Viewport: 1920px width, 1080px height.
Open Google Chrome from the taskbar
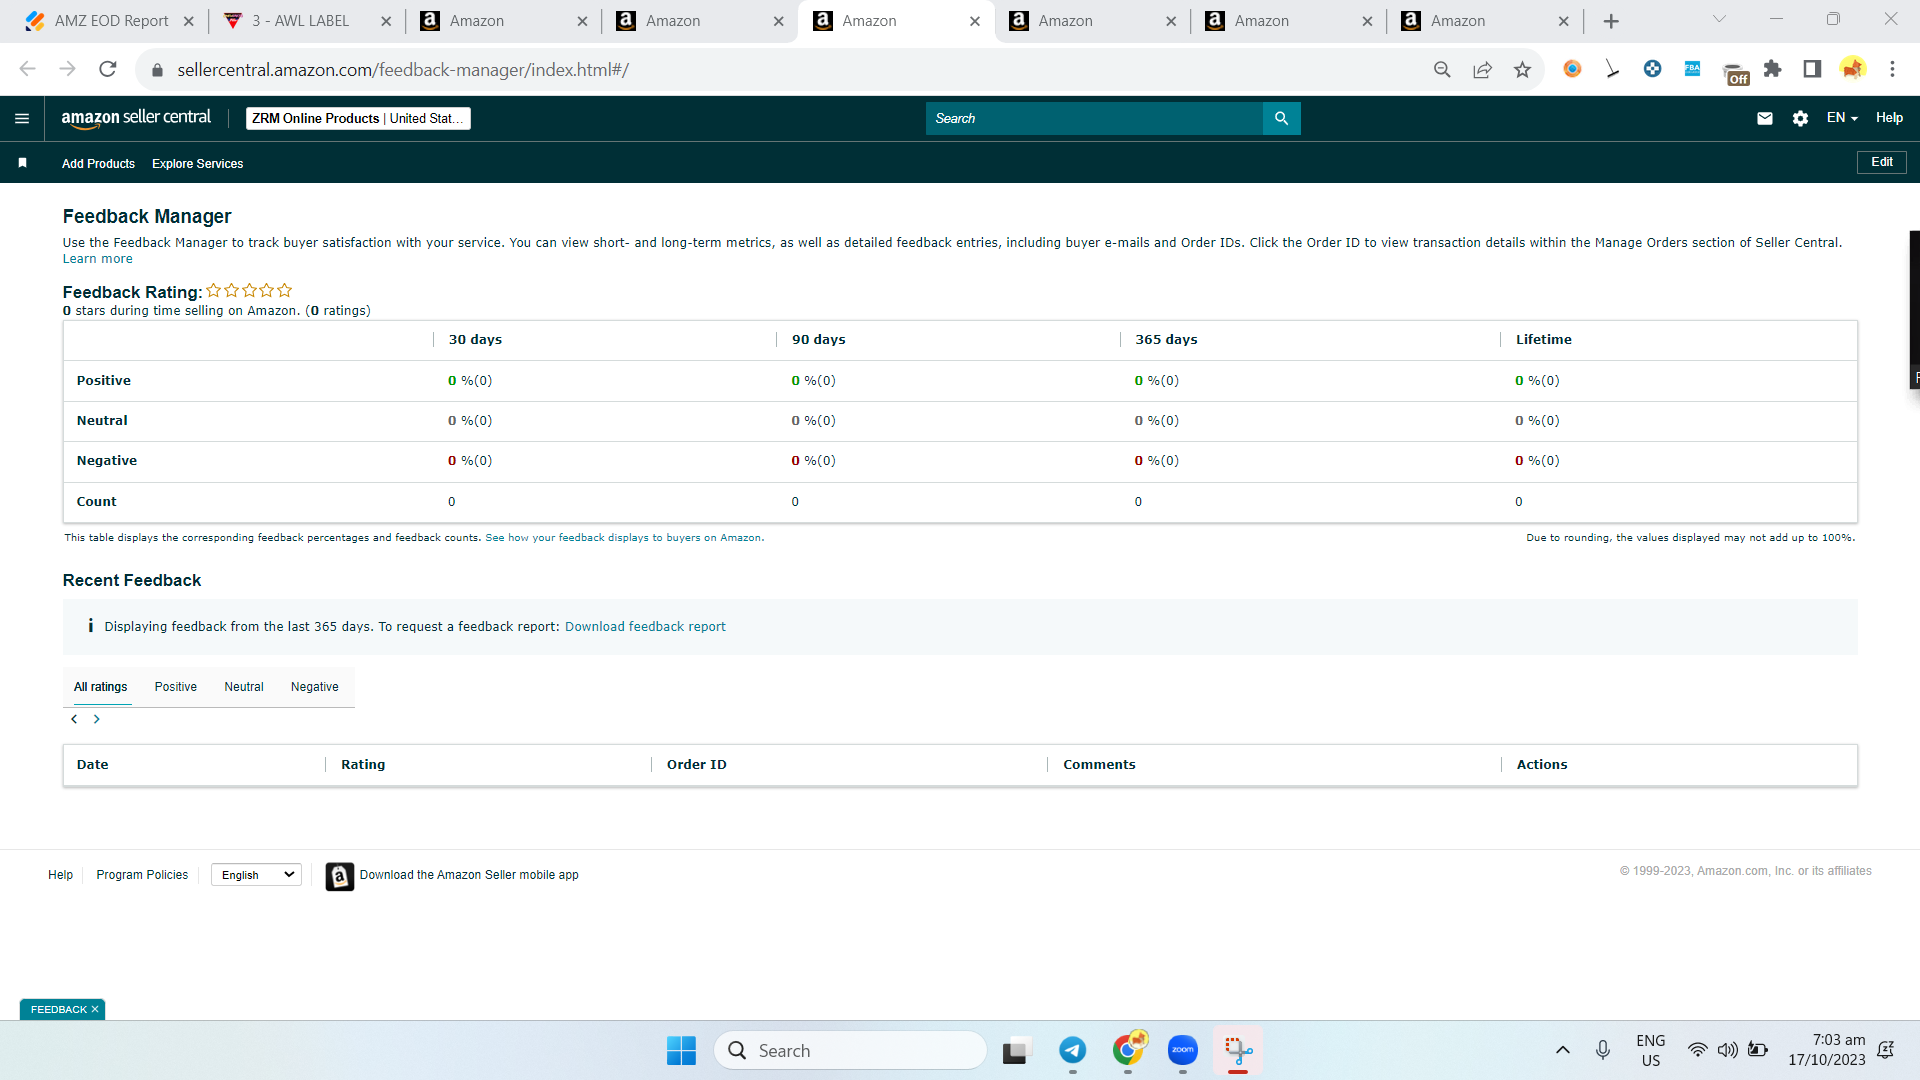point(1129,1050)
